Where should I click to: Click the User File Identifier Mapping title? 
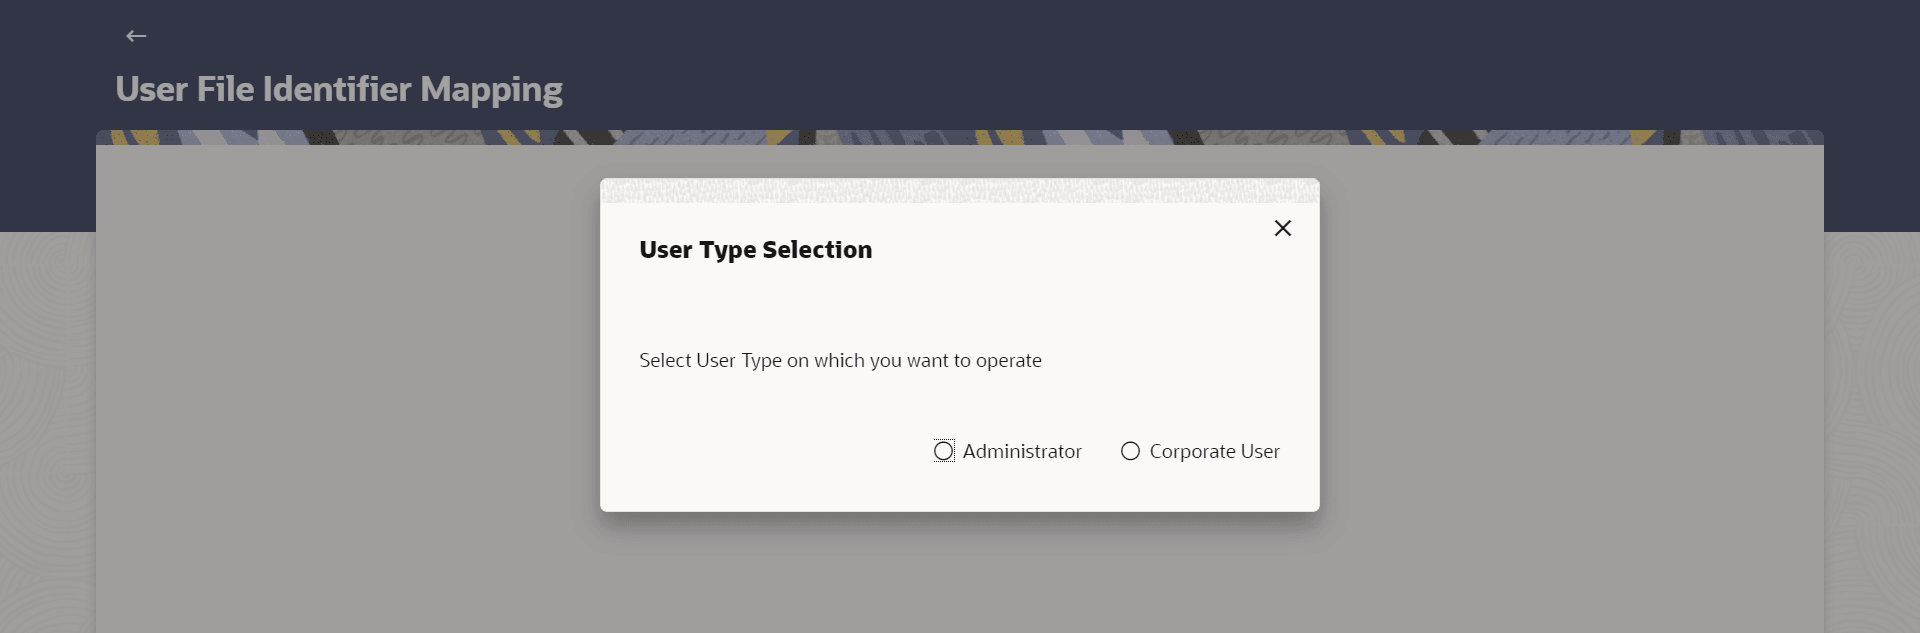[x=339, y=89]
